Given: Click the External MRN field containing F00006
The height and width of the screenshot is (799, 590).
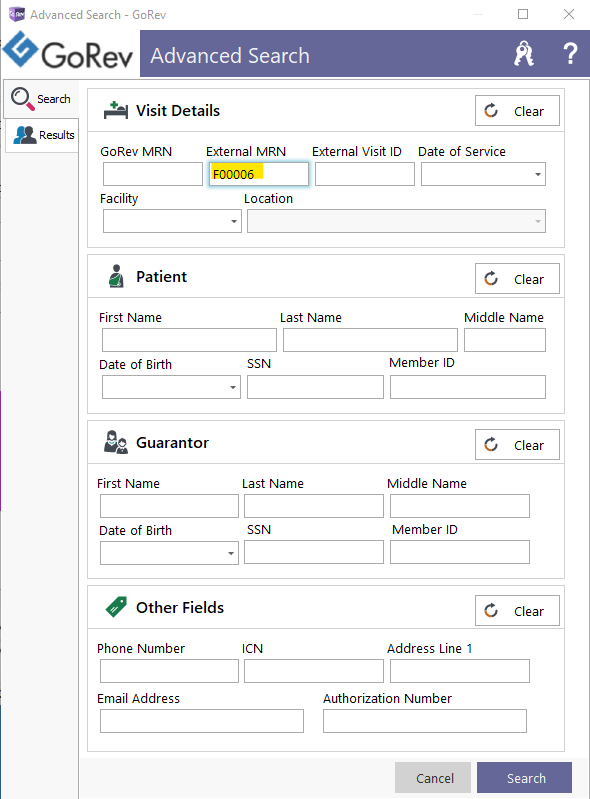Looking at the screenshot, I should click(x=259, y=174).
